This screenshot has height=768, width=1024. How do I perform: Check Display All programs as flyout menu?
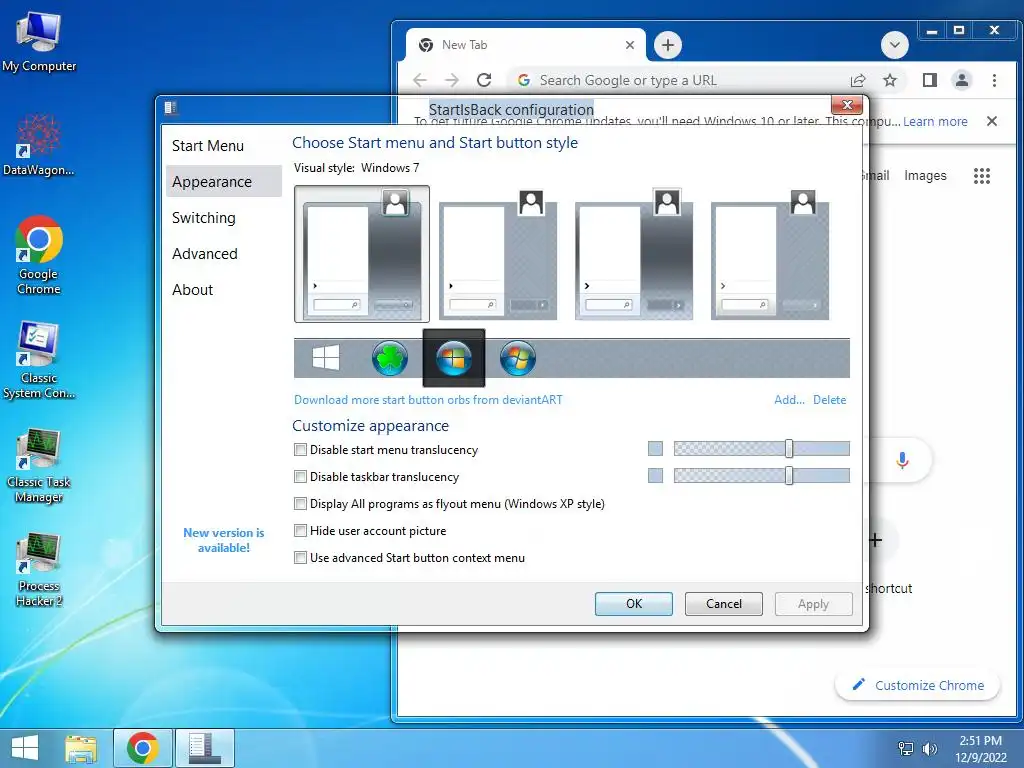[300, 504]
